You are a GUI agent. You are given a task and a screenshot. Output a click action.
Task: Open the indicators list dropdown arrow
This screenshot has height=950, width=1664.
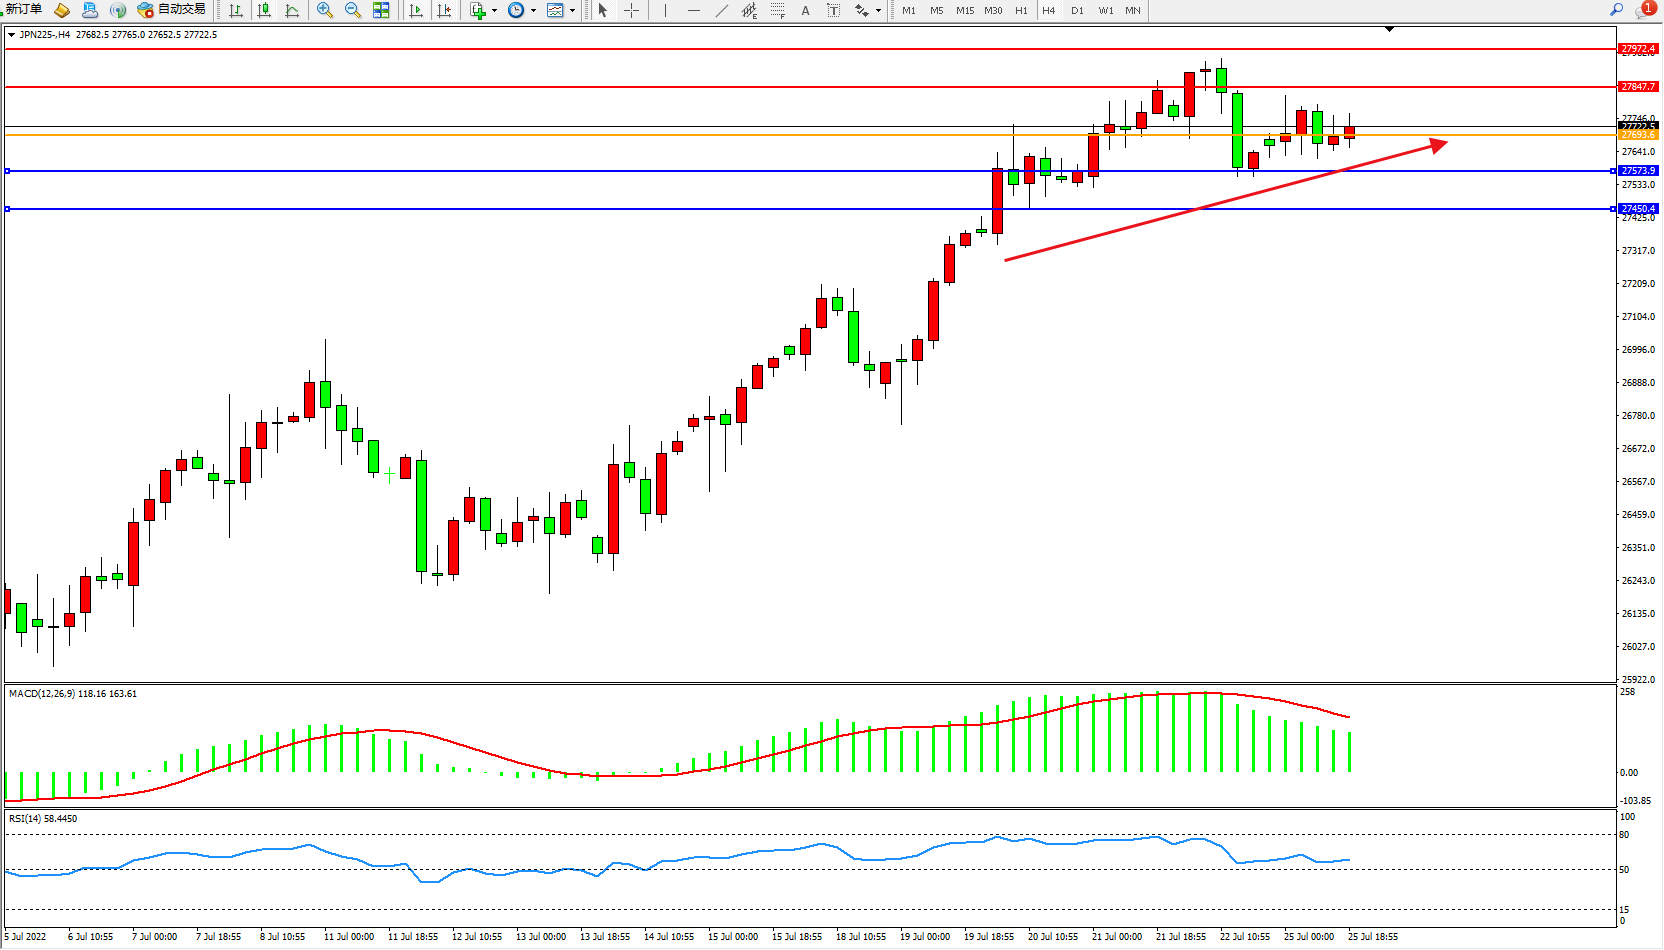coord(494,11)
